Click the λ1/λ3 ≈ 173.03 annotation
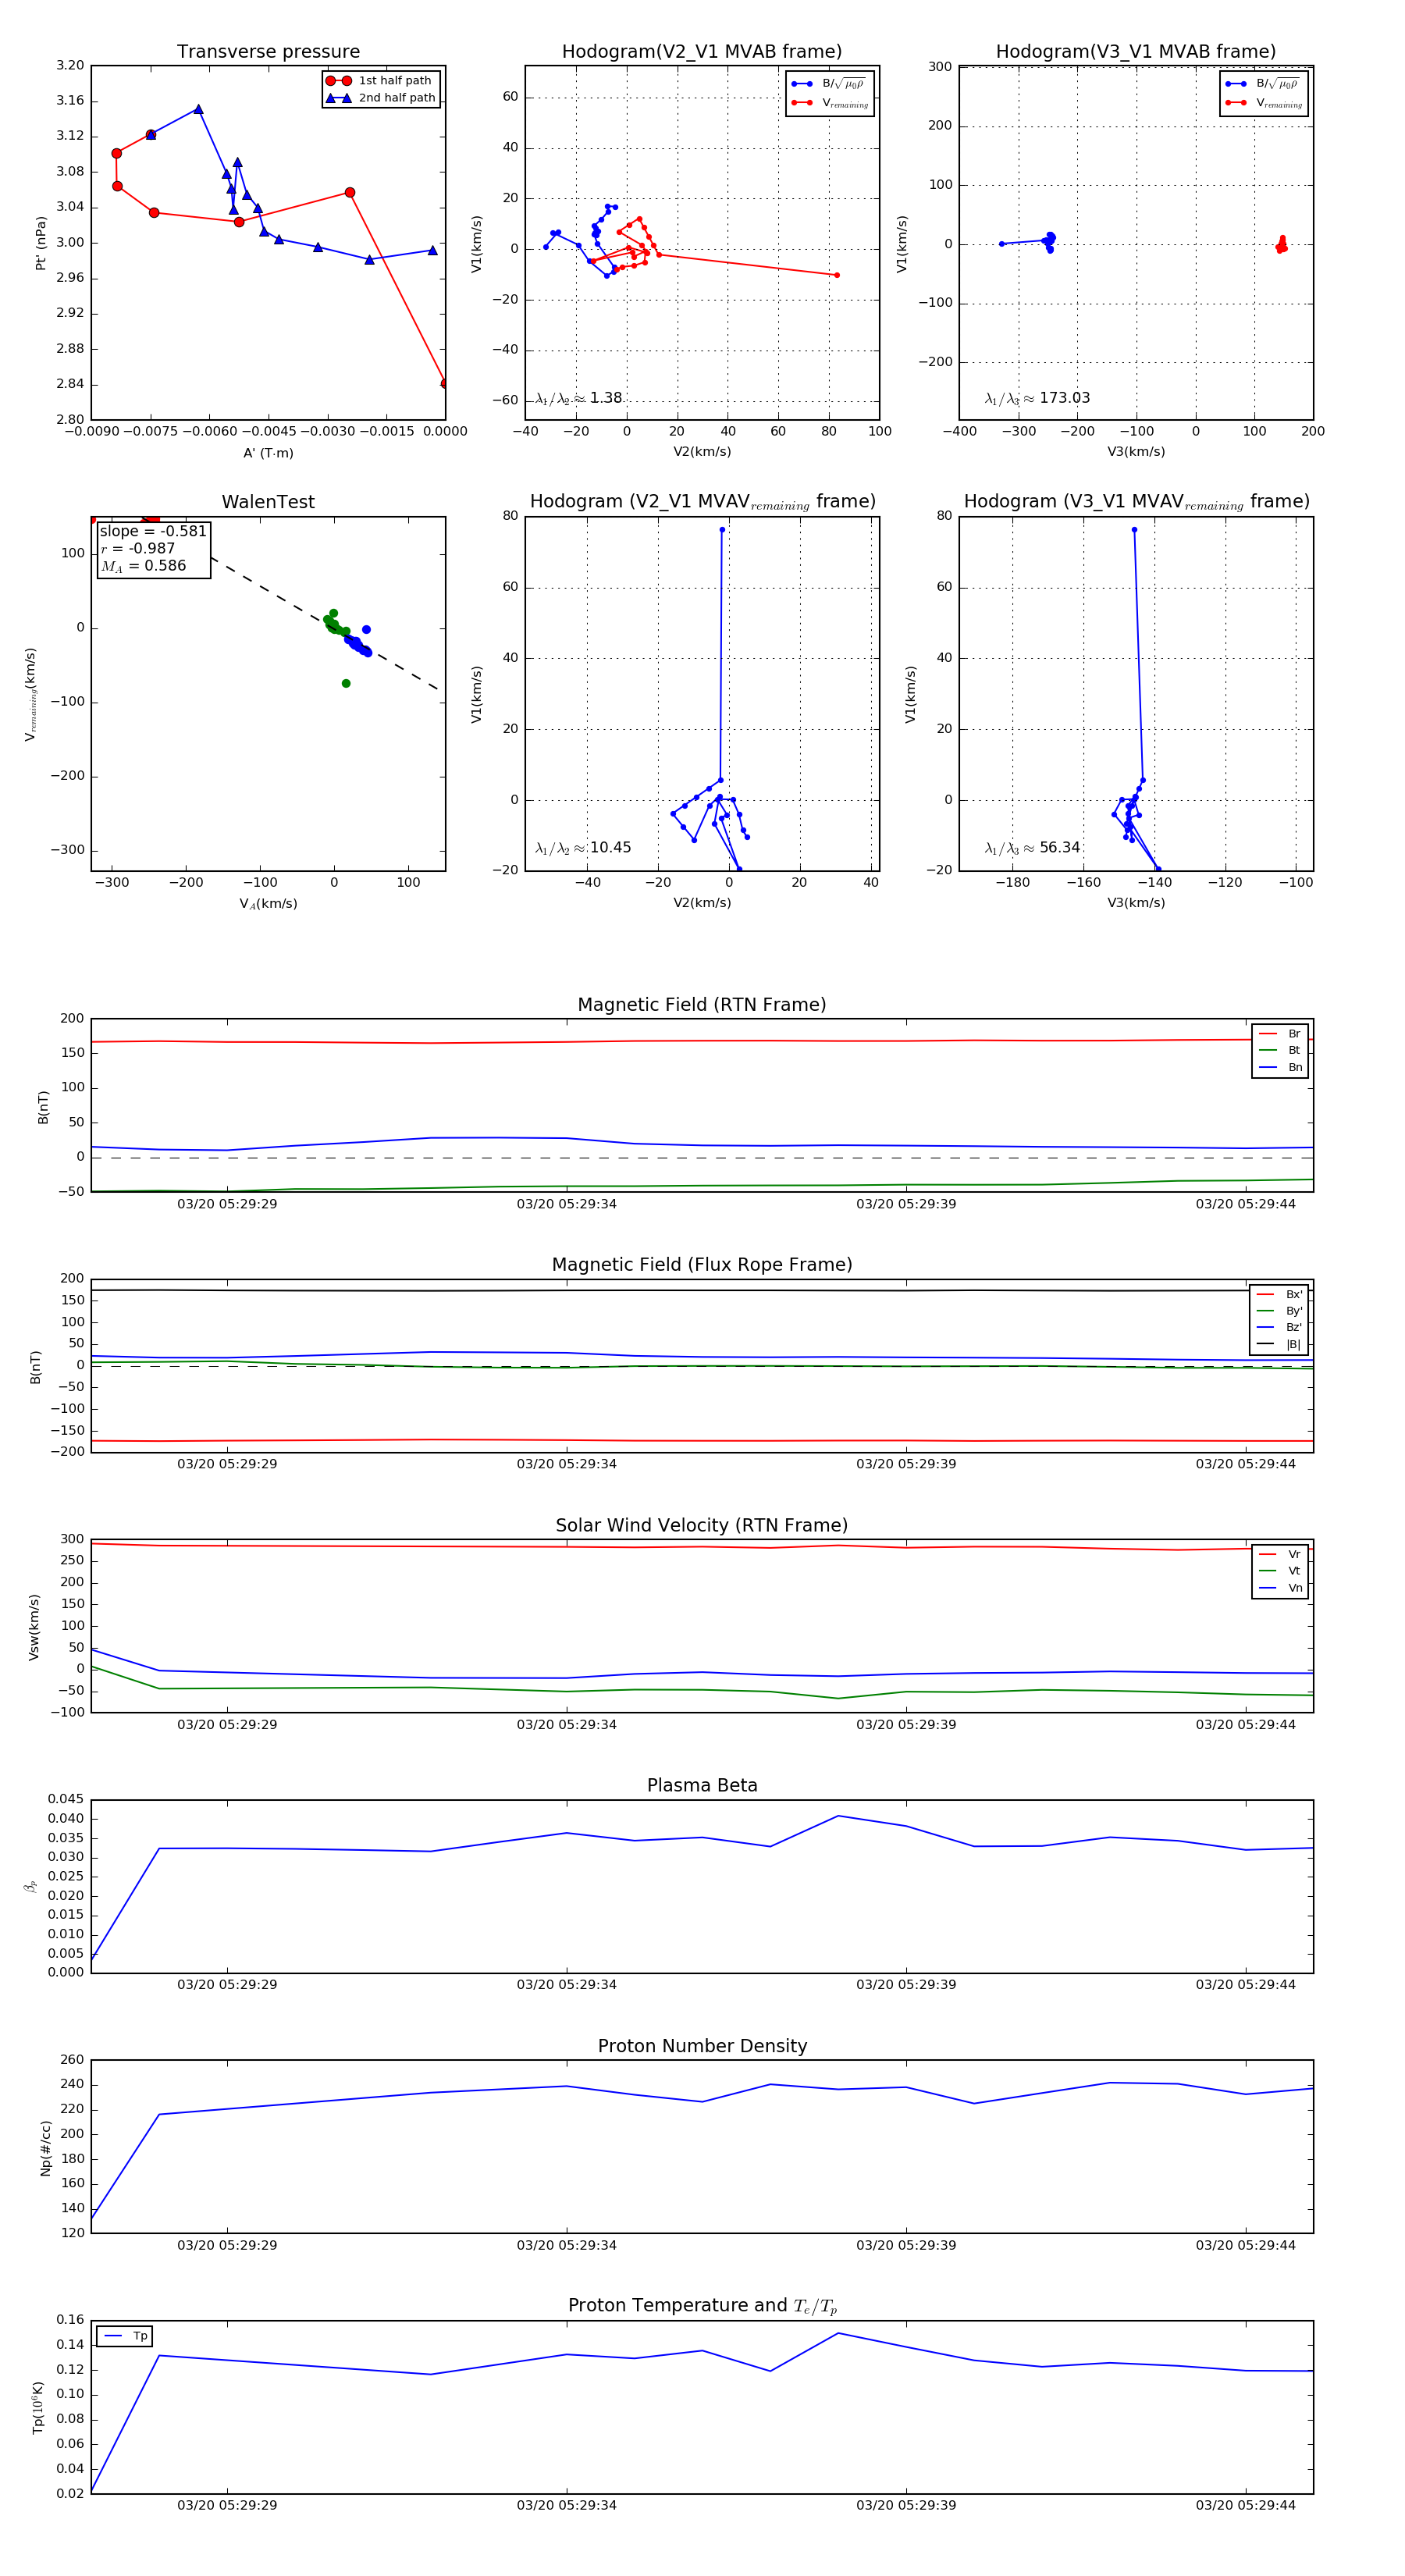The height and width of the screenshot is (2576, 1405). coord(1037,398)
